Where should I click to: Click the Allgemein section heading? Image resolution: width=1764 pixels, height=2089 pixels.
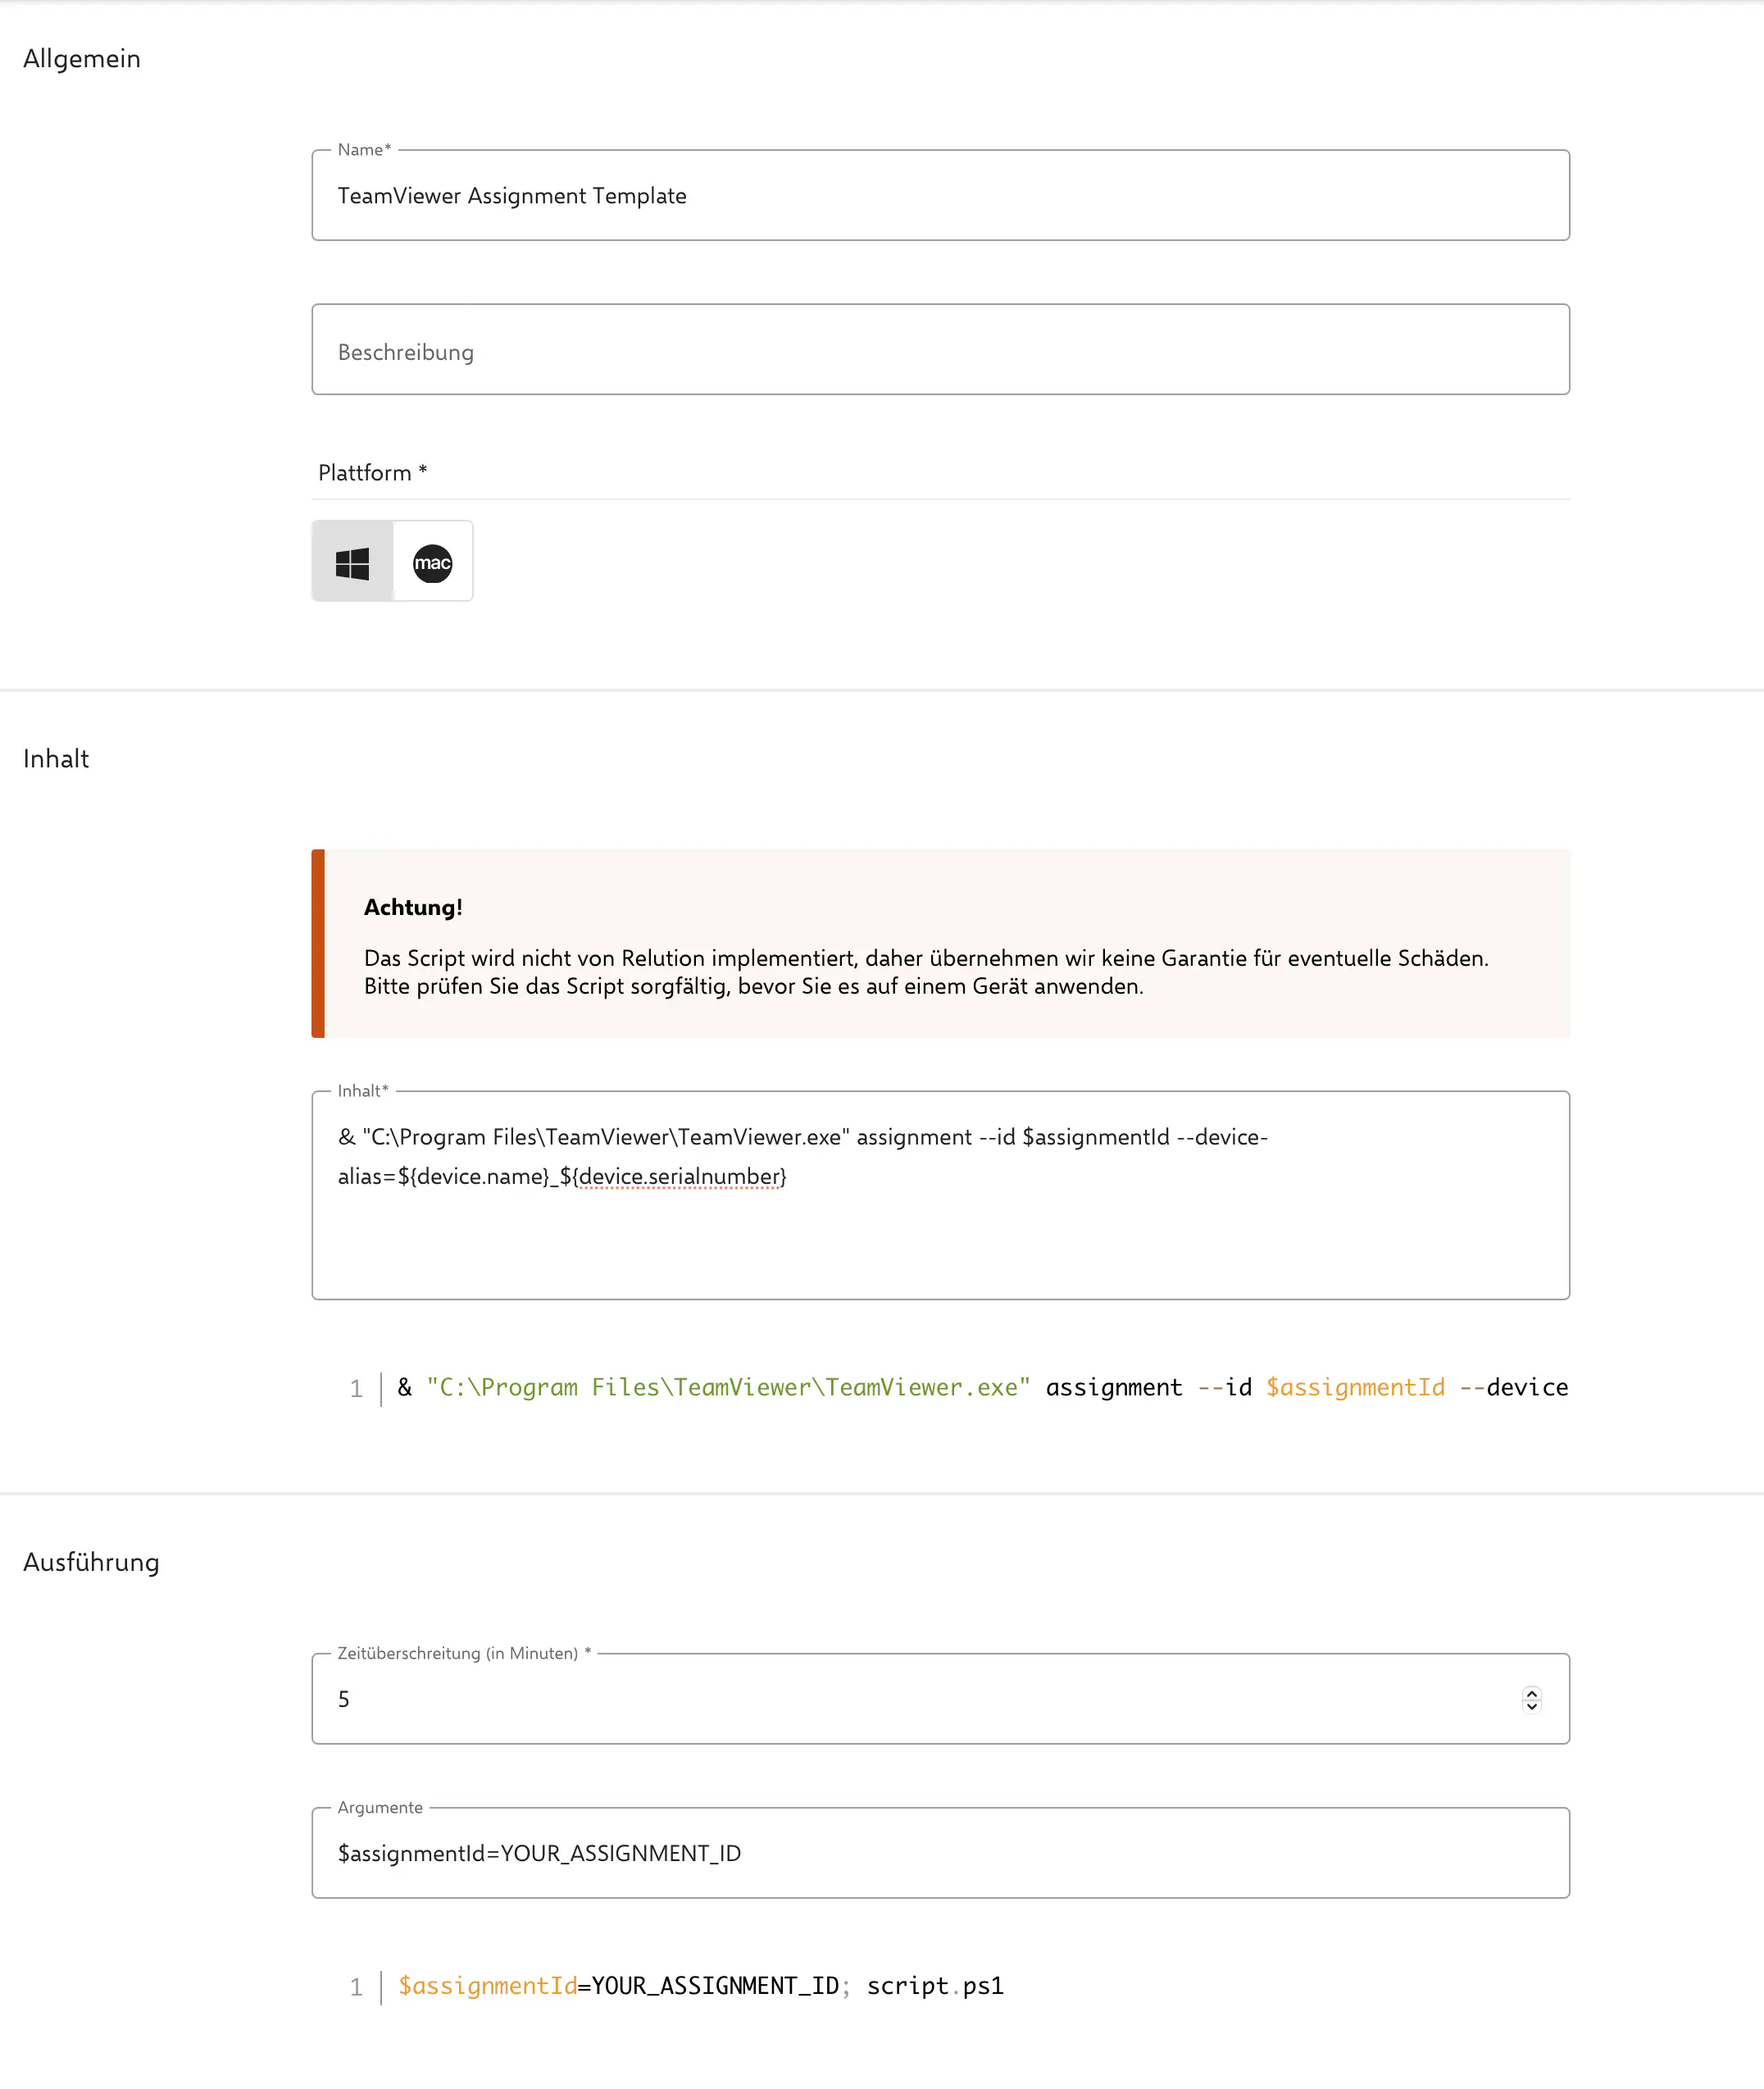click(82, 59)
